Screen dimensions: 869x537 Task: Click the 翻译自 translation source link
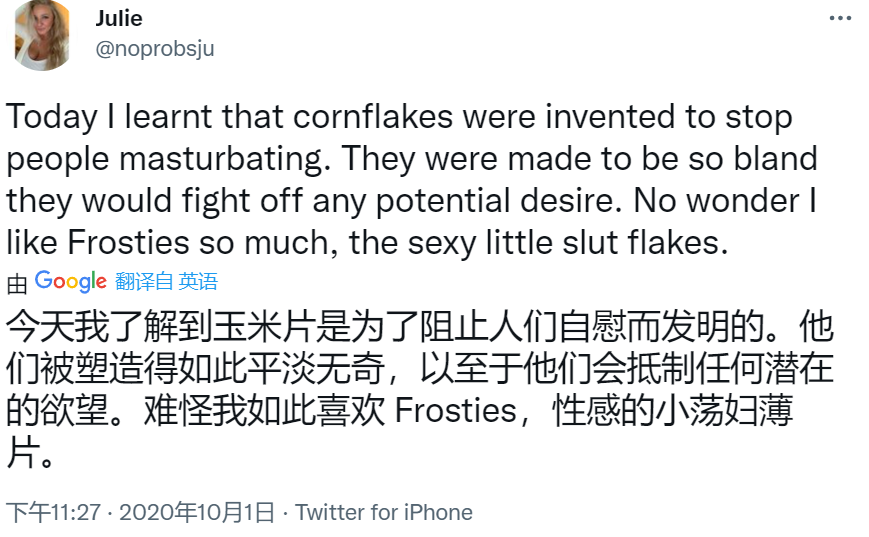[x=144, y=282]
